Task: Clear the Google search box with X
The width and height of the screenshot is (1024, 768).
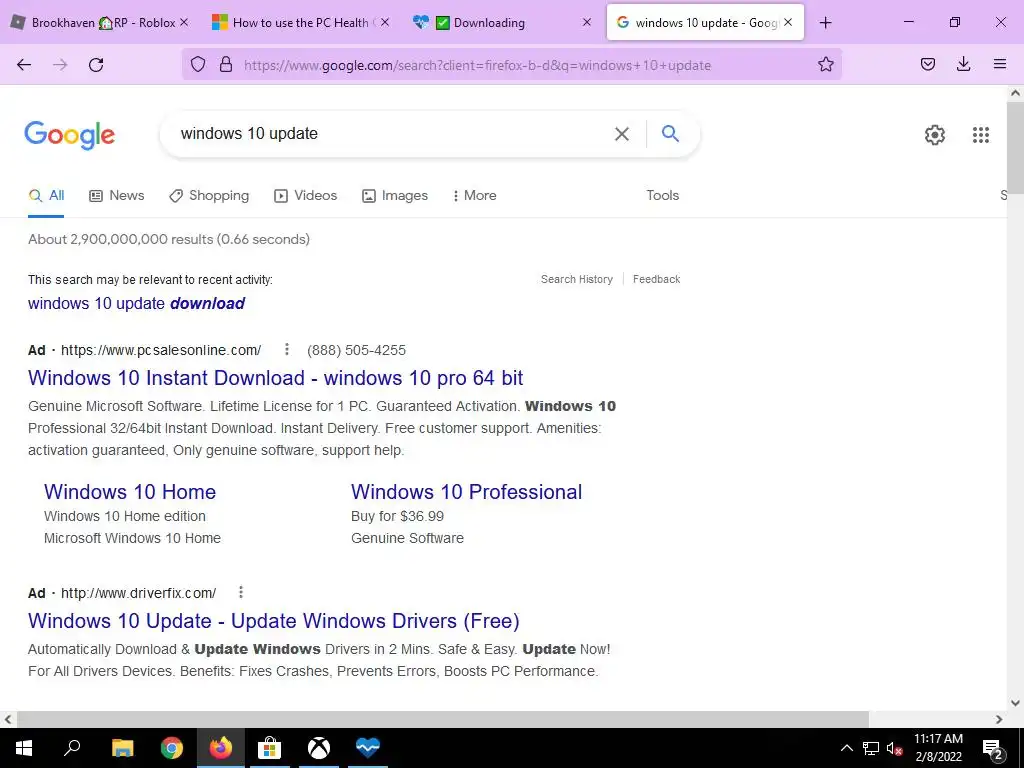Action: pyautogui.click(x=622, y=134)
